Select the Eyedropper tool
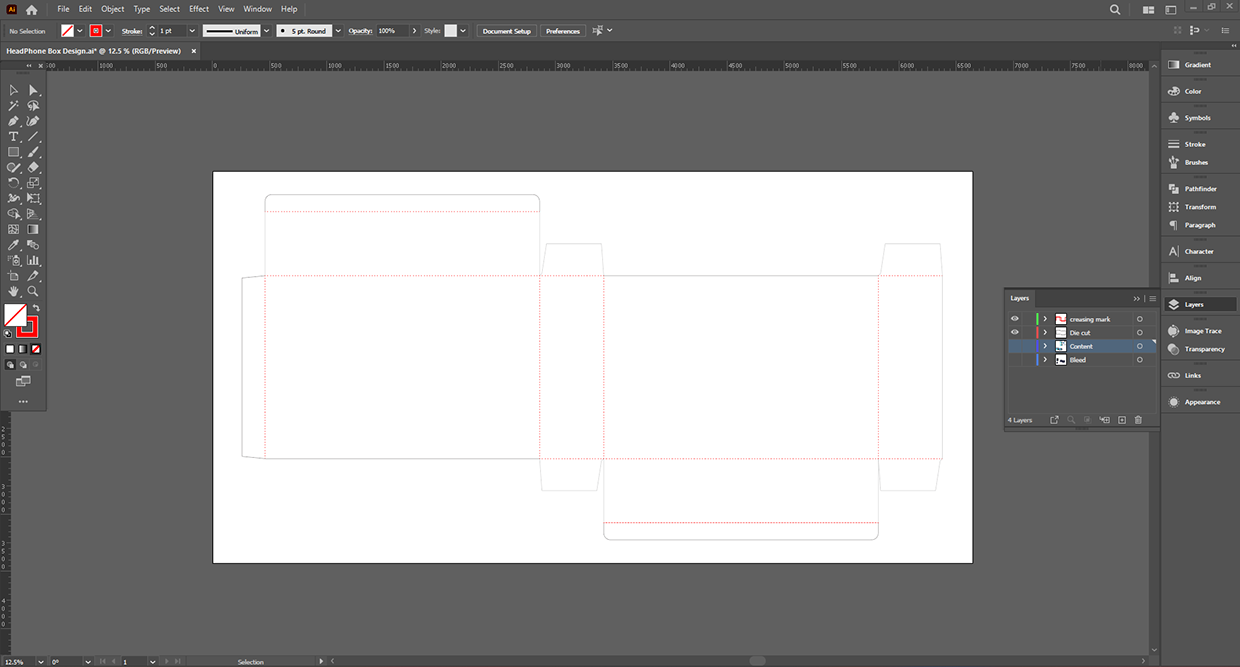The height and width of the screenshot is (667, 1240). pos(14,245)
